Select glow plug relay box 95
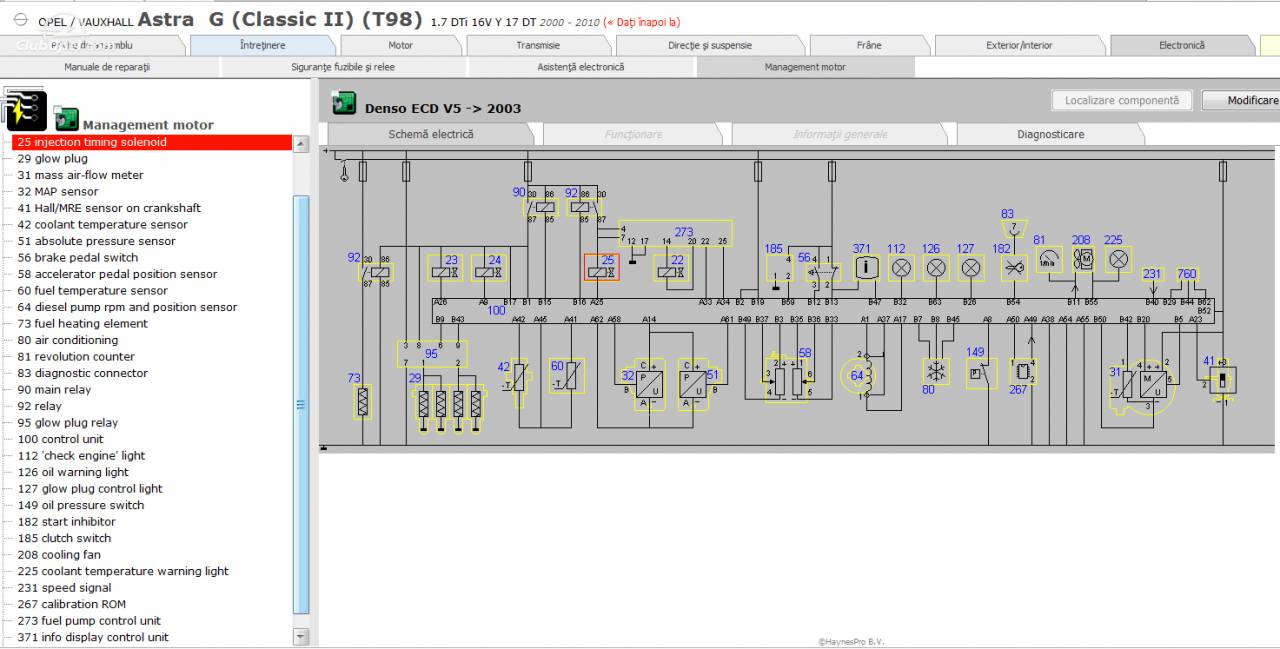The width and height of the screenshot is (1280, 649). [x=432, y=354]
